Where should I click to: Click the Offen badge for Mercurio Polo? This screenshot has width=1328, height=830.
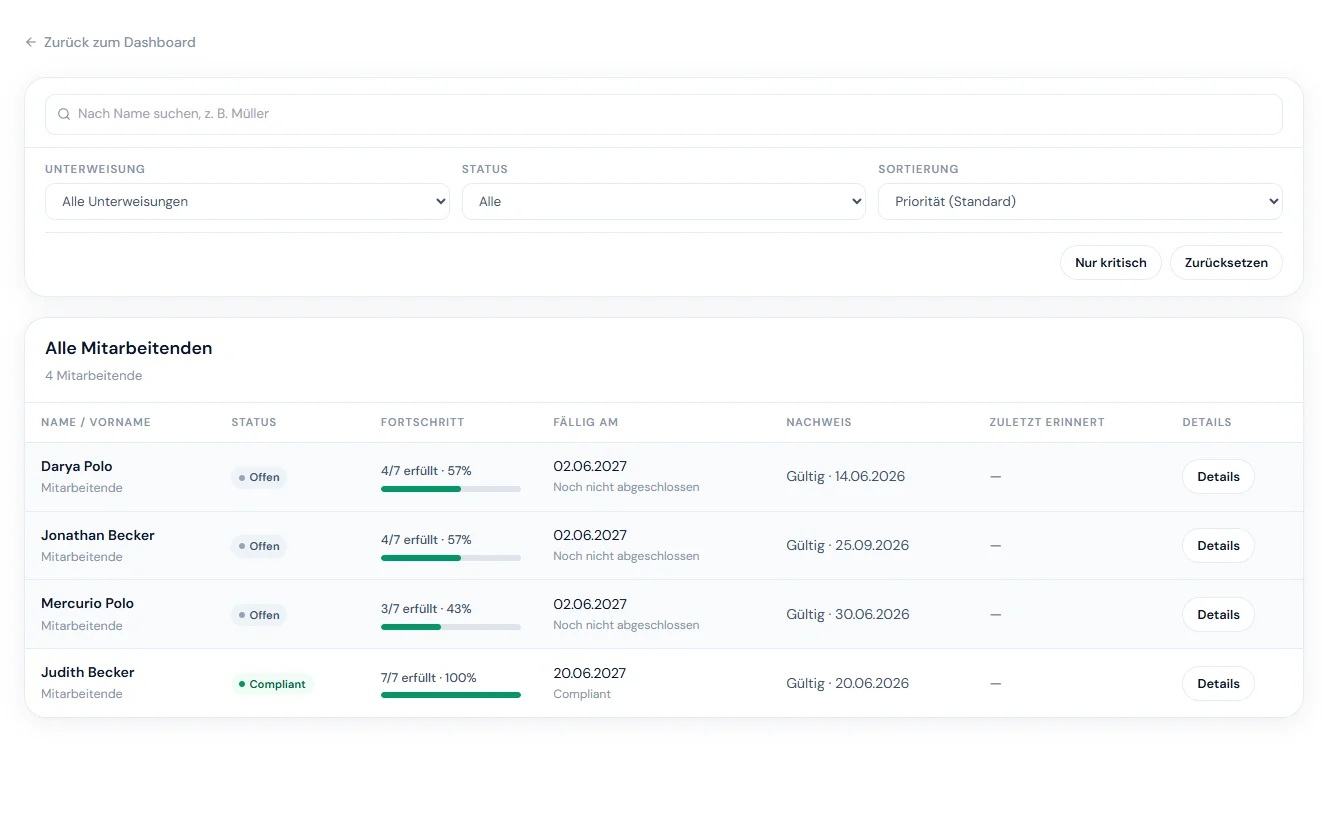[x=259, y=615]
